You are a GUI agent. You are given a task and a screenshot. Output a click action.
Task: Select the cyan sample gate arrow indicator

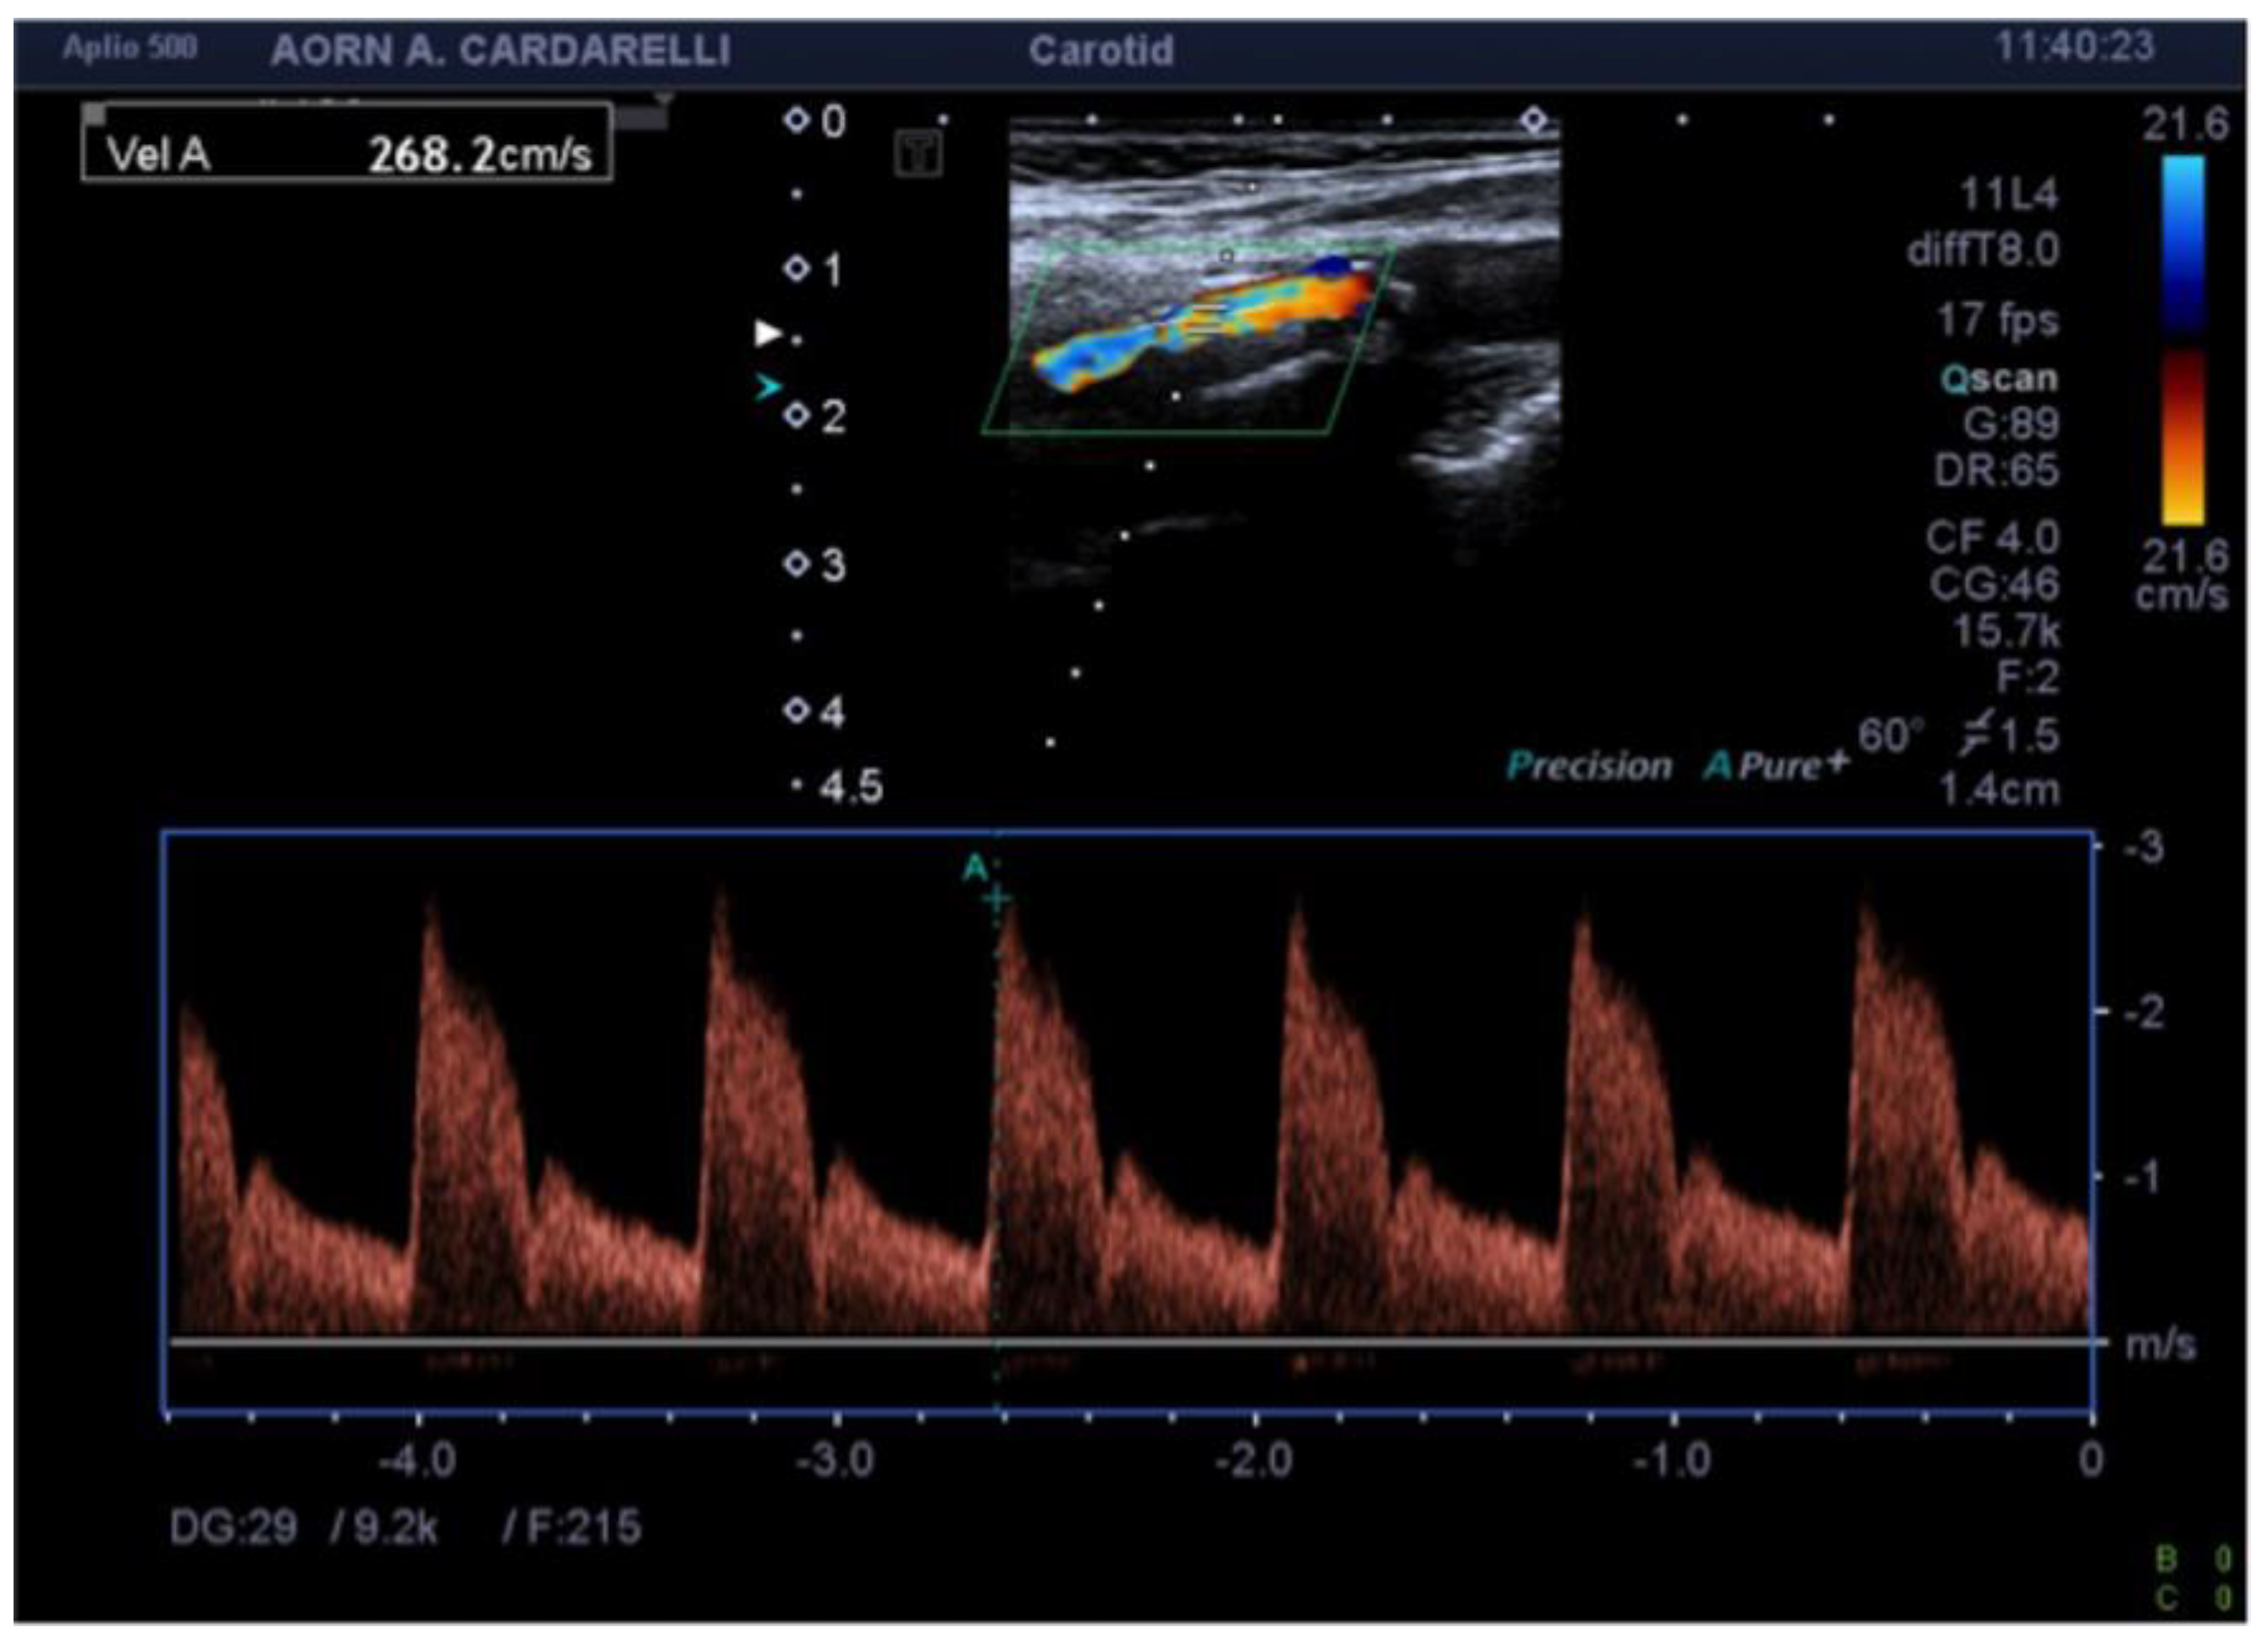click(x=768, y=388)
